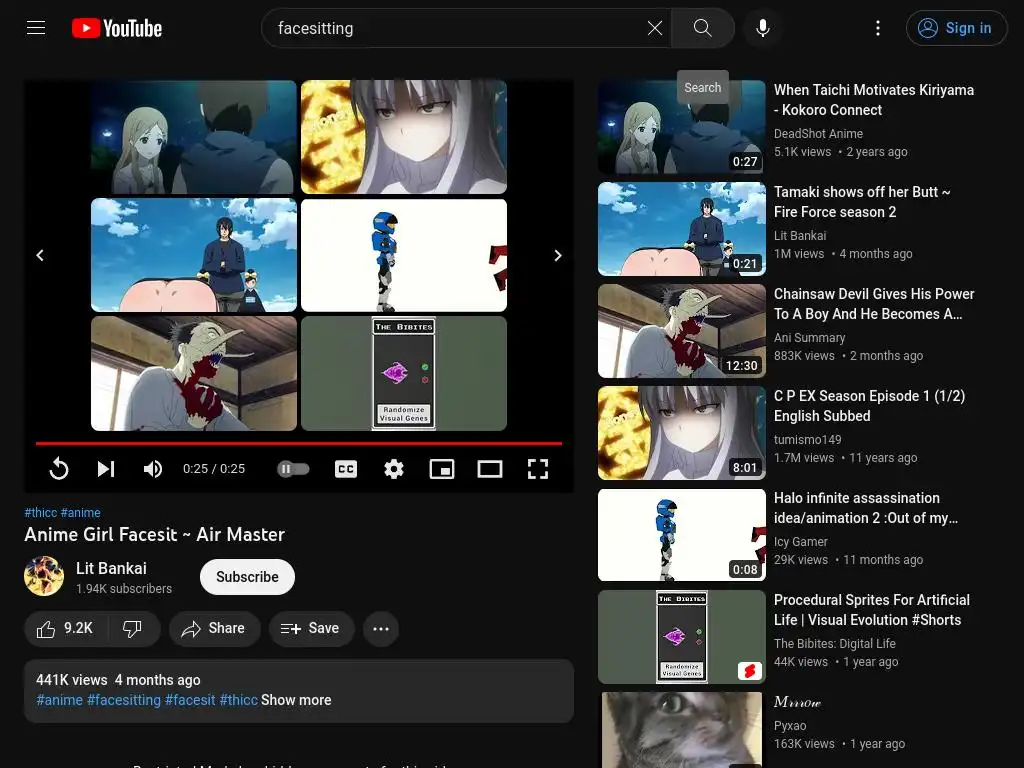Open the cat video by Pyxao
Screen dimensions: 1024x768
(681, 730)
